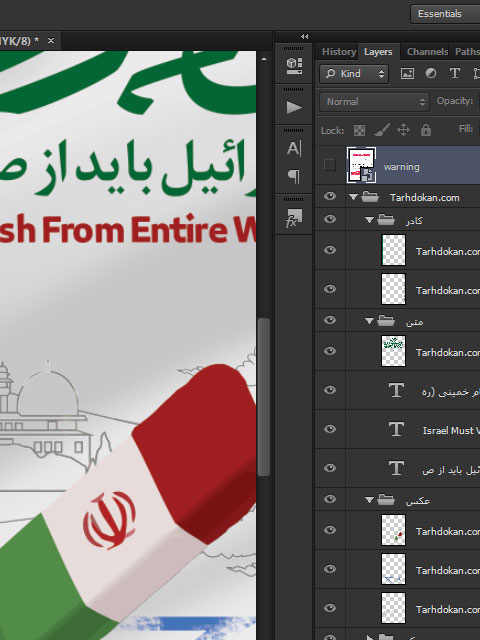Hide the خمینی text layer
480x640 pixels.
pos(330,390)
